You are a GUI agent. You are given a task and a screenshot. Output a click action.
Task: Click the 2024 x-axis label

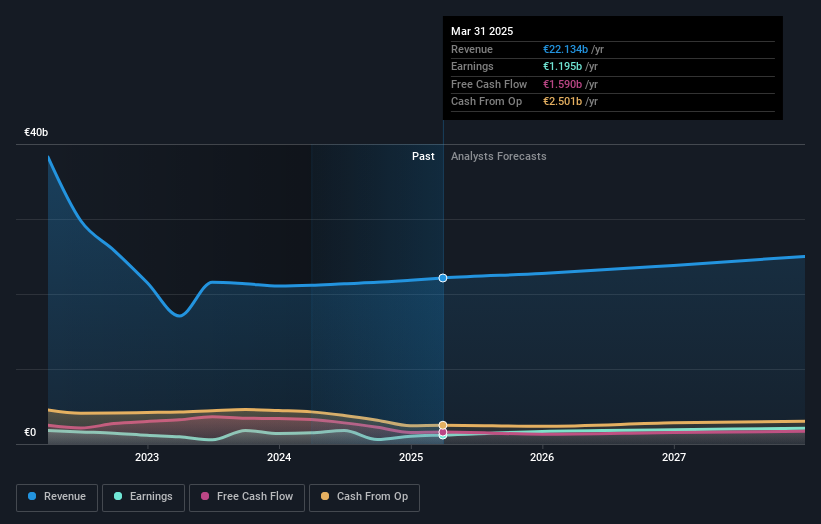(x=279, y=458)
